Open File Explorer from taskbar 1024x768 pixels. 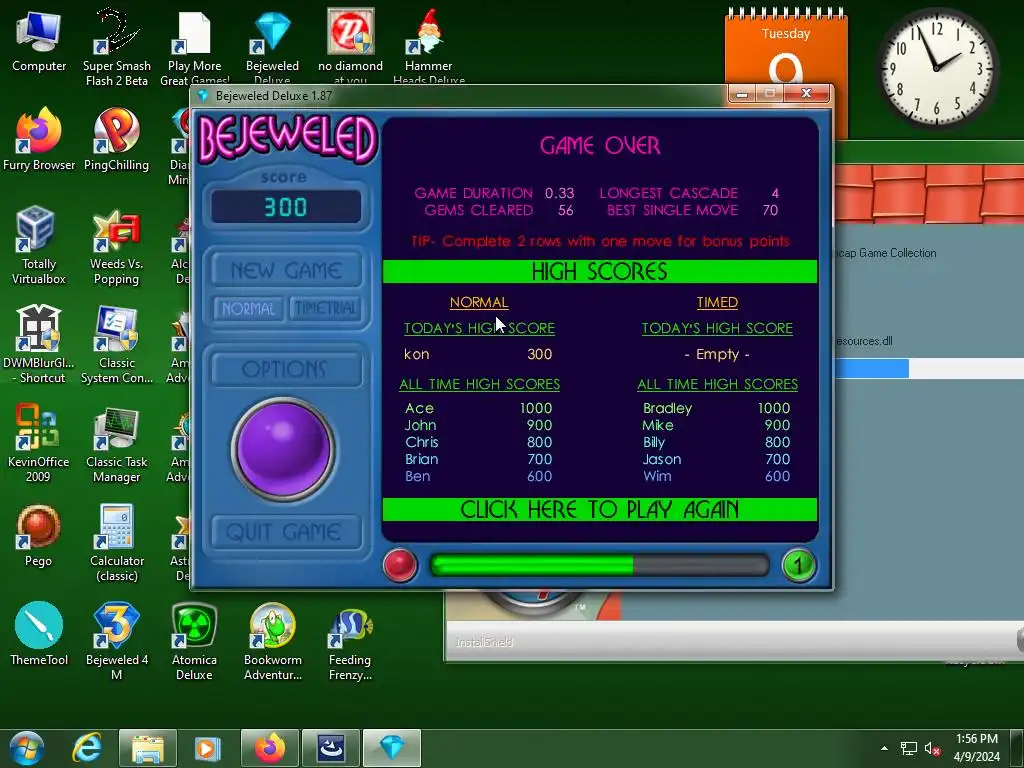click(x=148, y=748)
